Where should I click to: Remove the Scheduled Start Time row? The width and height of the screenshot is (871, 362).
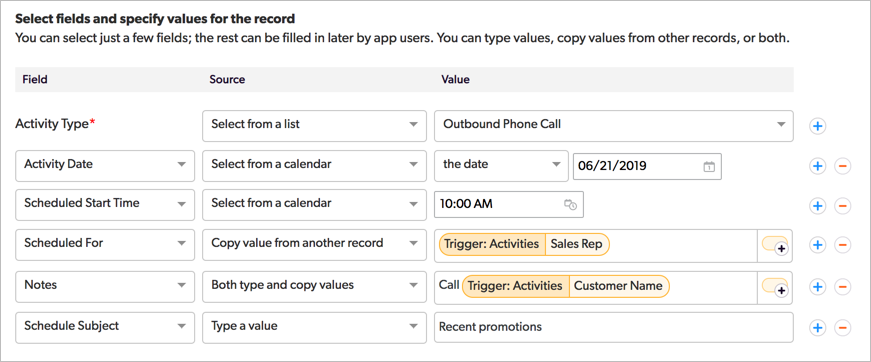tap(843, 206)
